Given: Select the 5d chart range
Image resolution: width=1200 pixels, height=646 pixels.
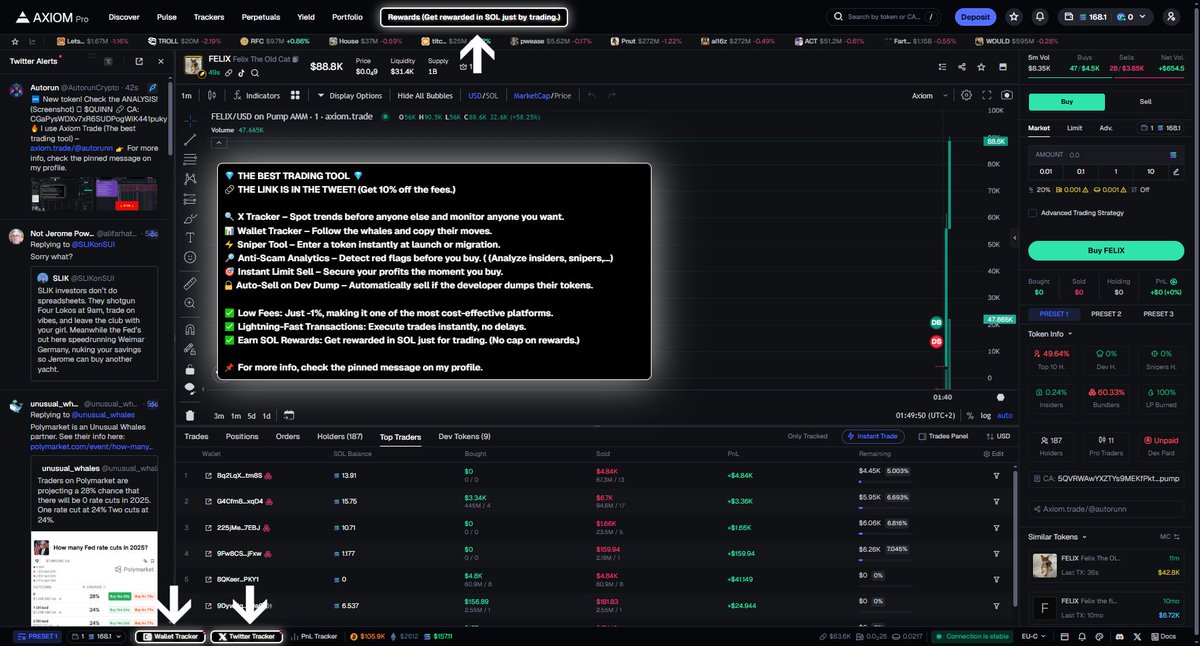Looking at the screenshot, I should pyautogui.click(x=250, y=415).
